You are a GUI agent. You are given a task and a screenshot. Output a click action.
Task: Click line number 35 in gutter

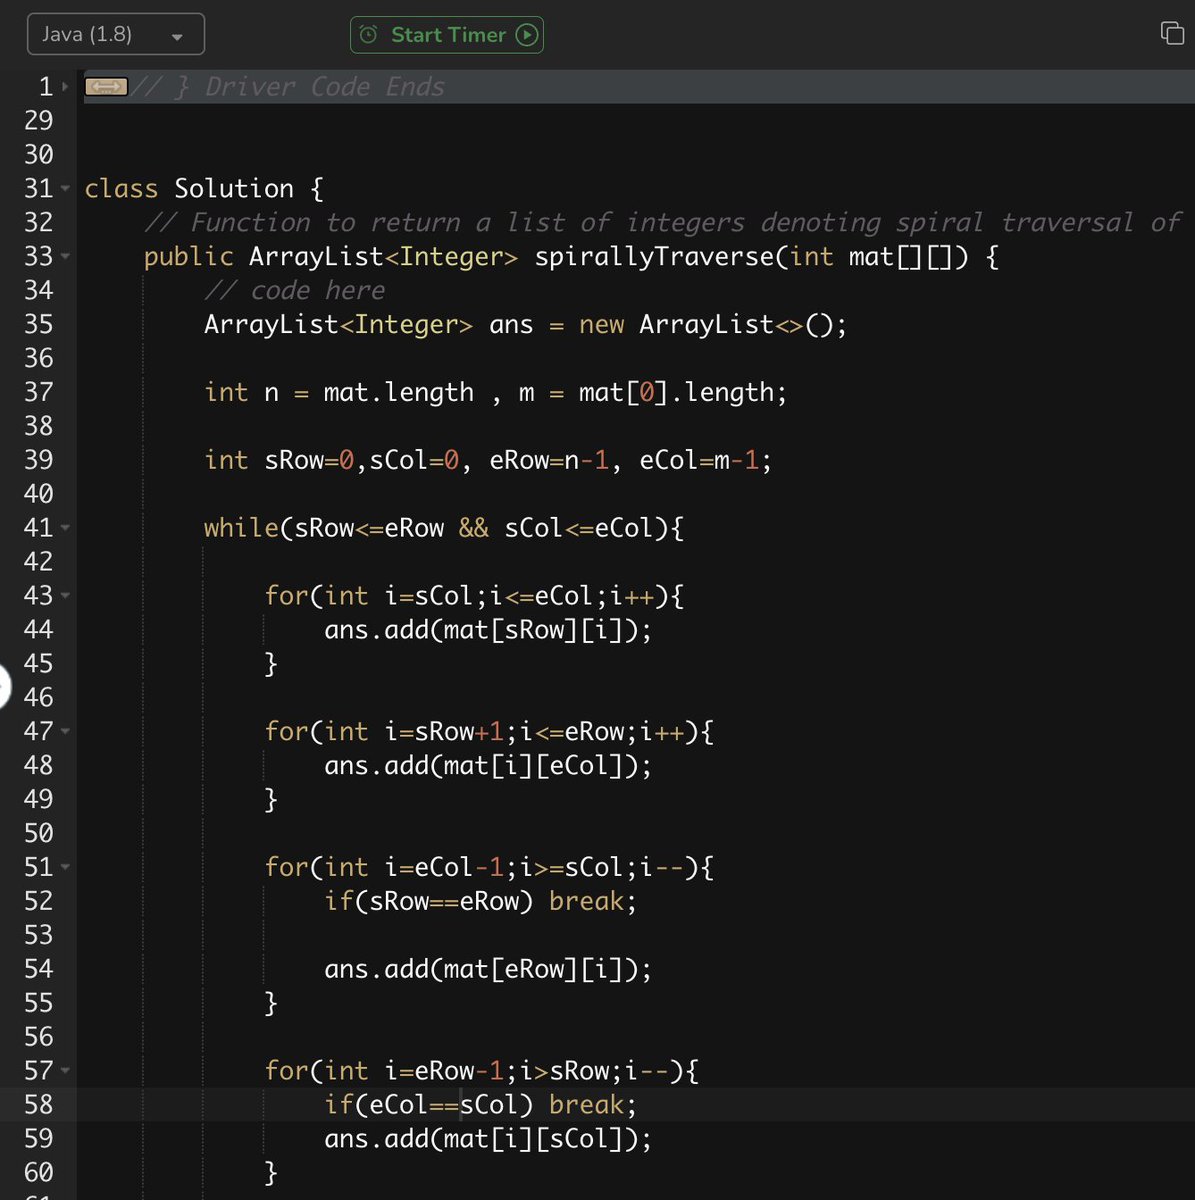tap(38, 324)
